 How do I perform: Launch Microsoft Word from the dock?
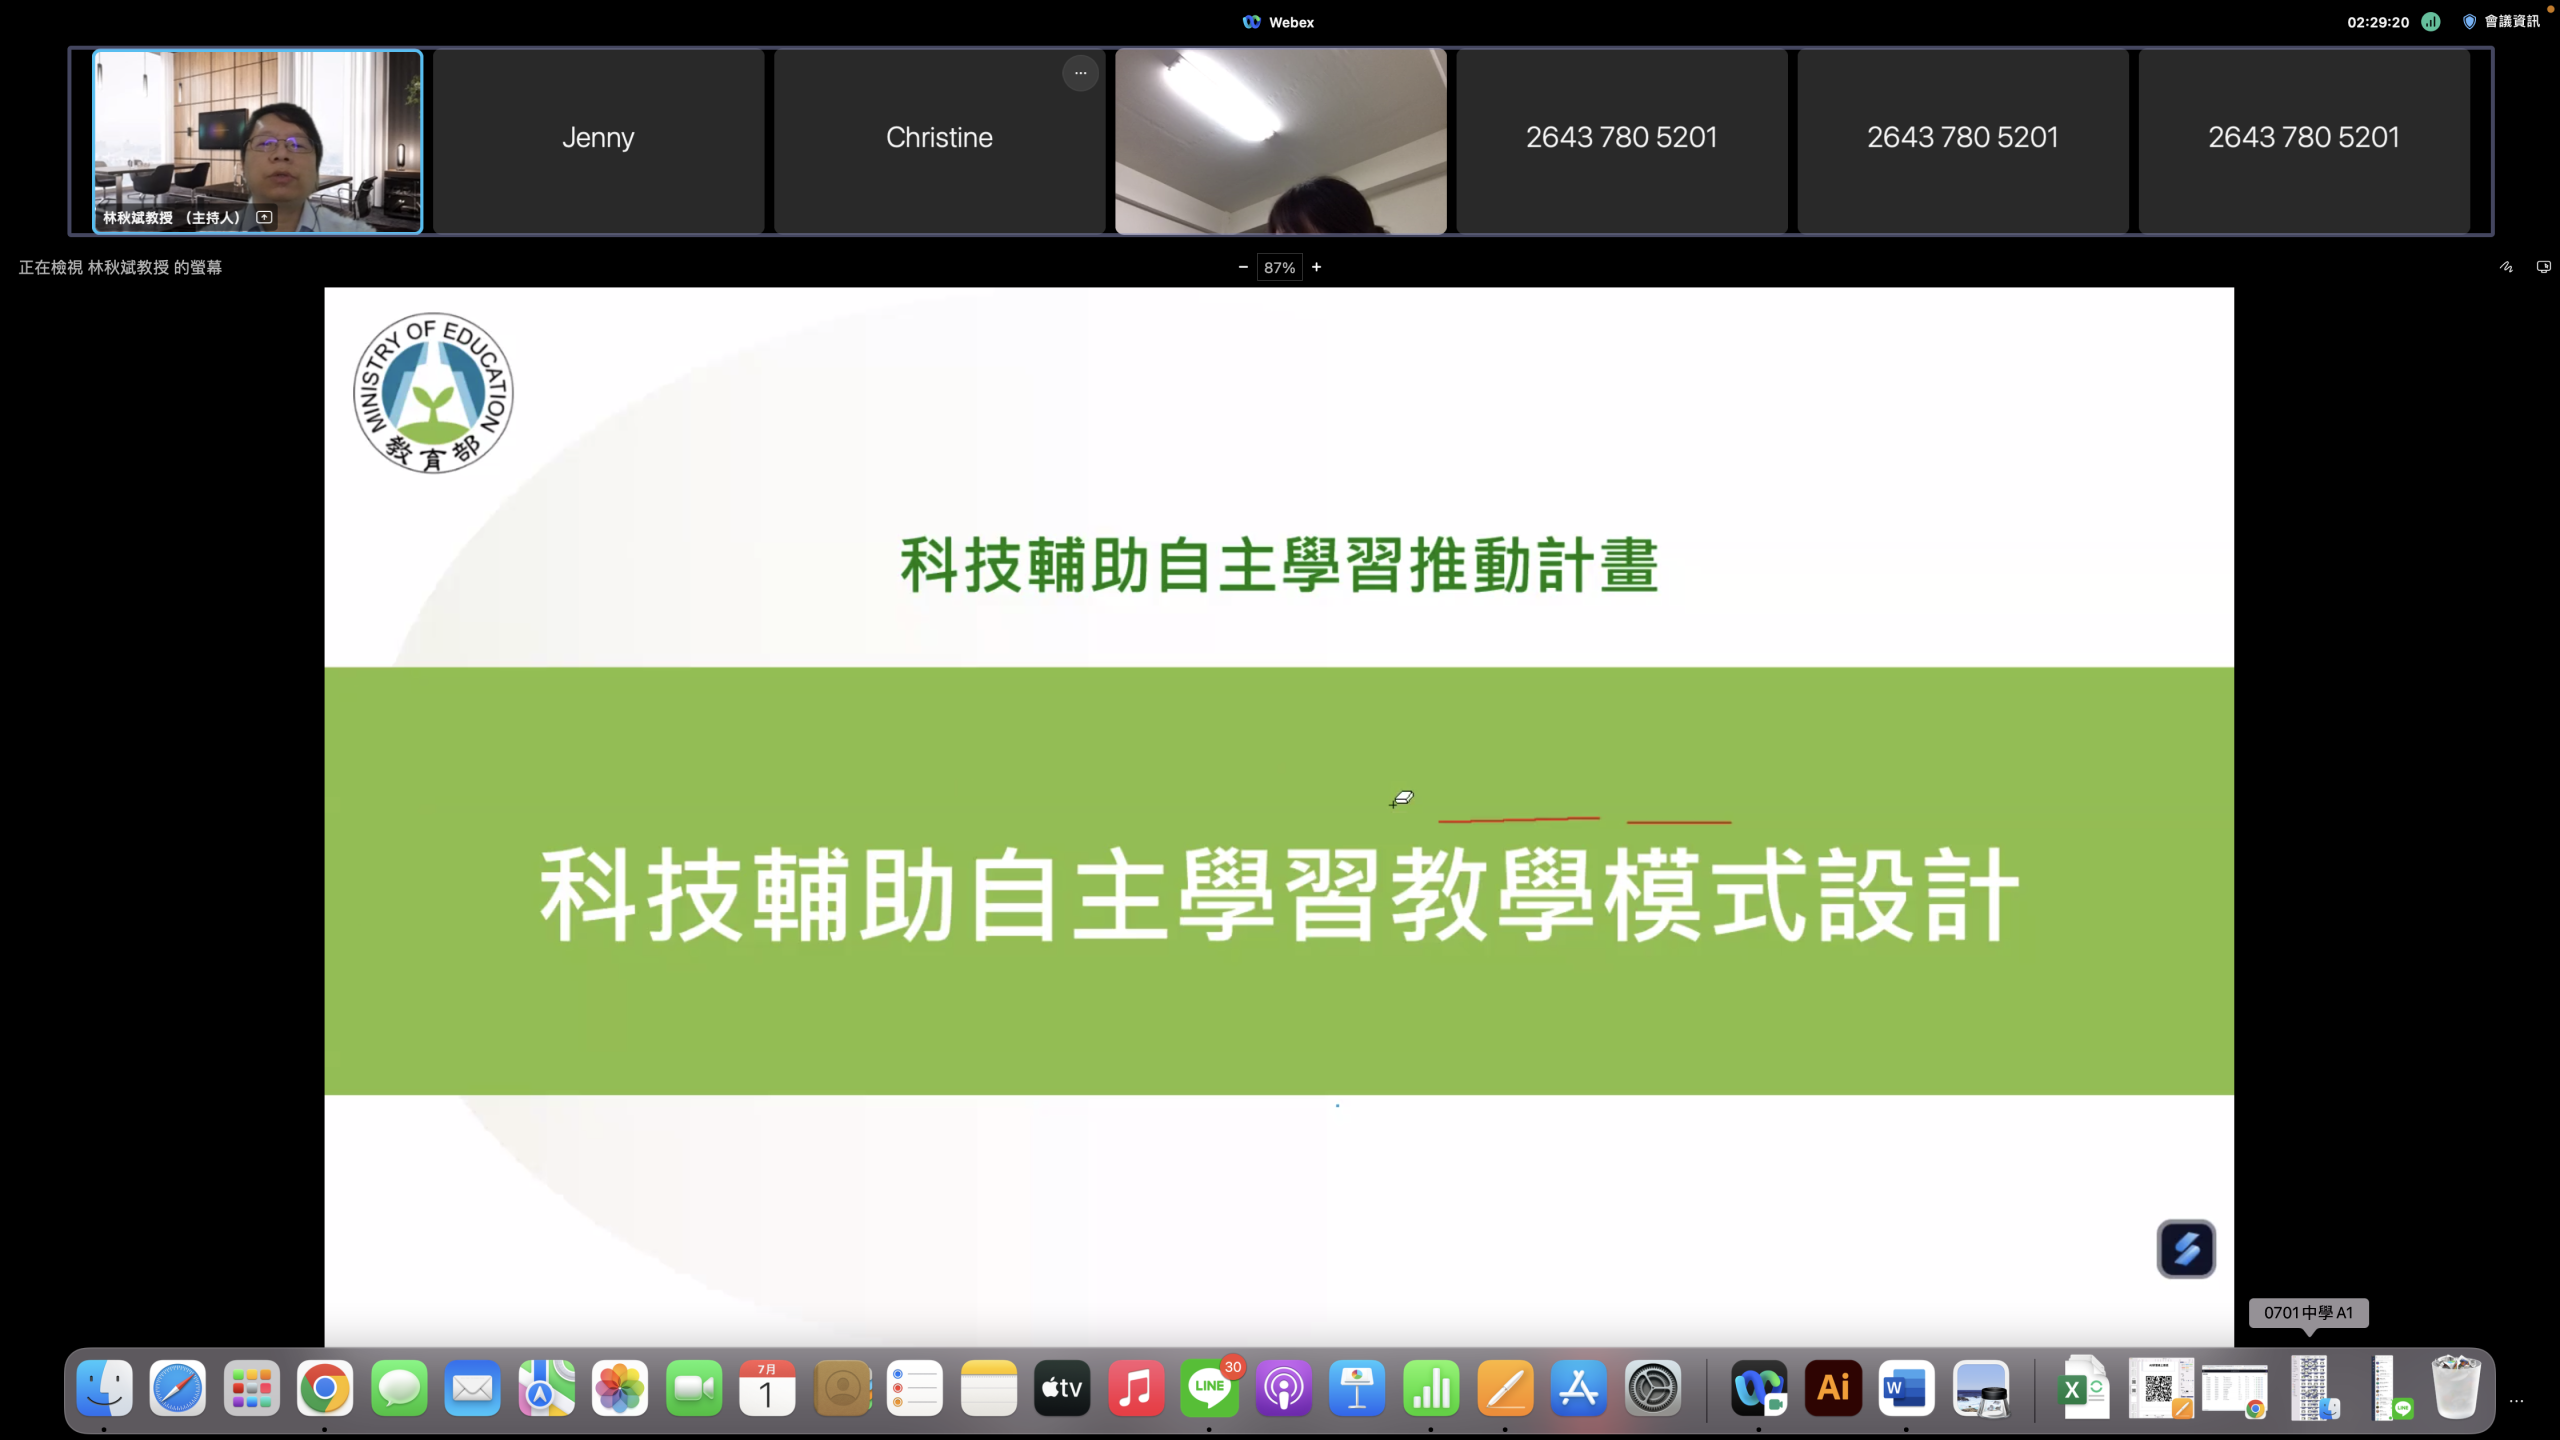click(1906, 1388)
